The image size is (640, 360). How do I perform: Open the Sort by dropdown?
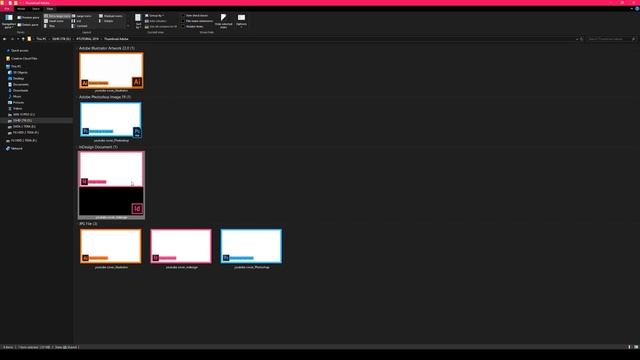click(138, 21)
